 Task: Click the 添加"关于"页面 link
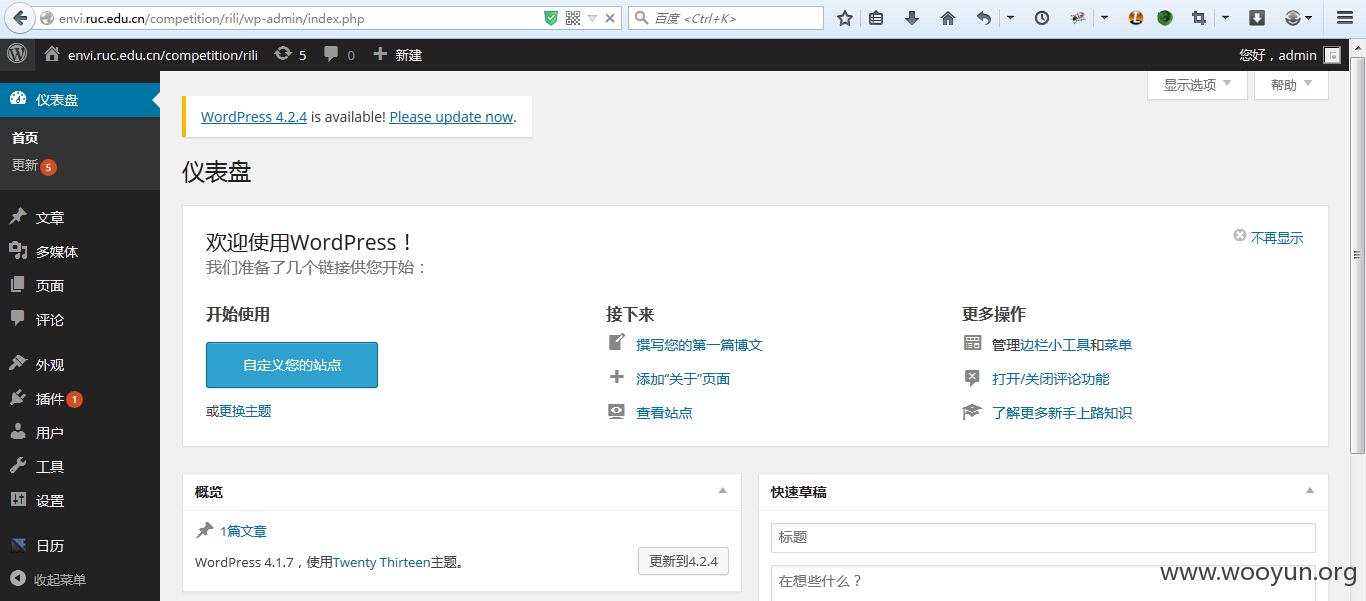point(683,379)
